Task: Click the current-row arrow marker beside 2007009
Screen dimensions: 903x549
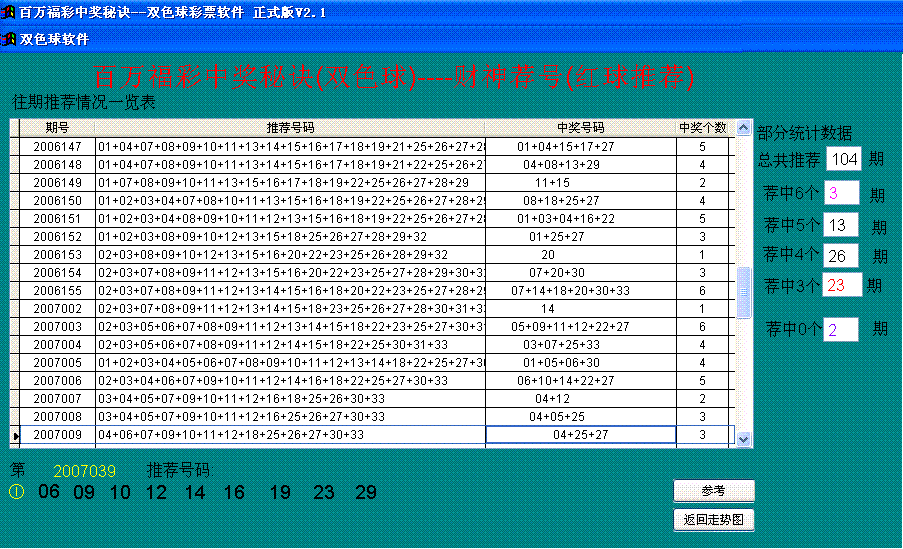Action: click(15, 435)
